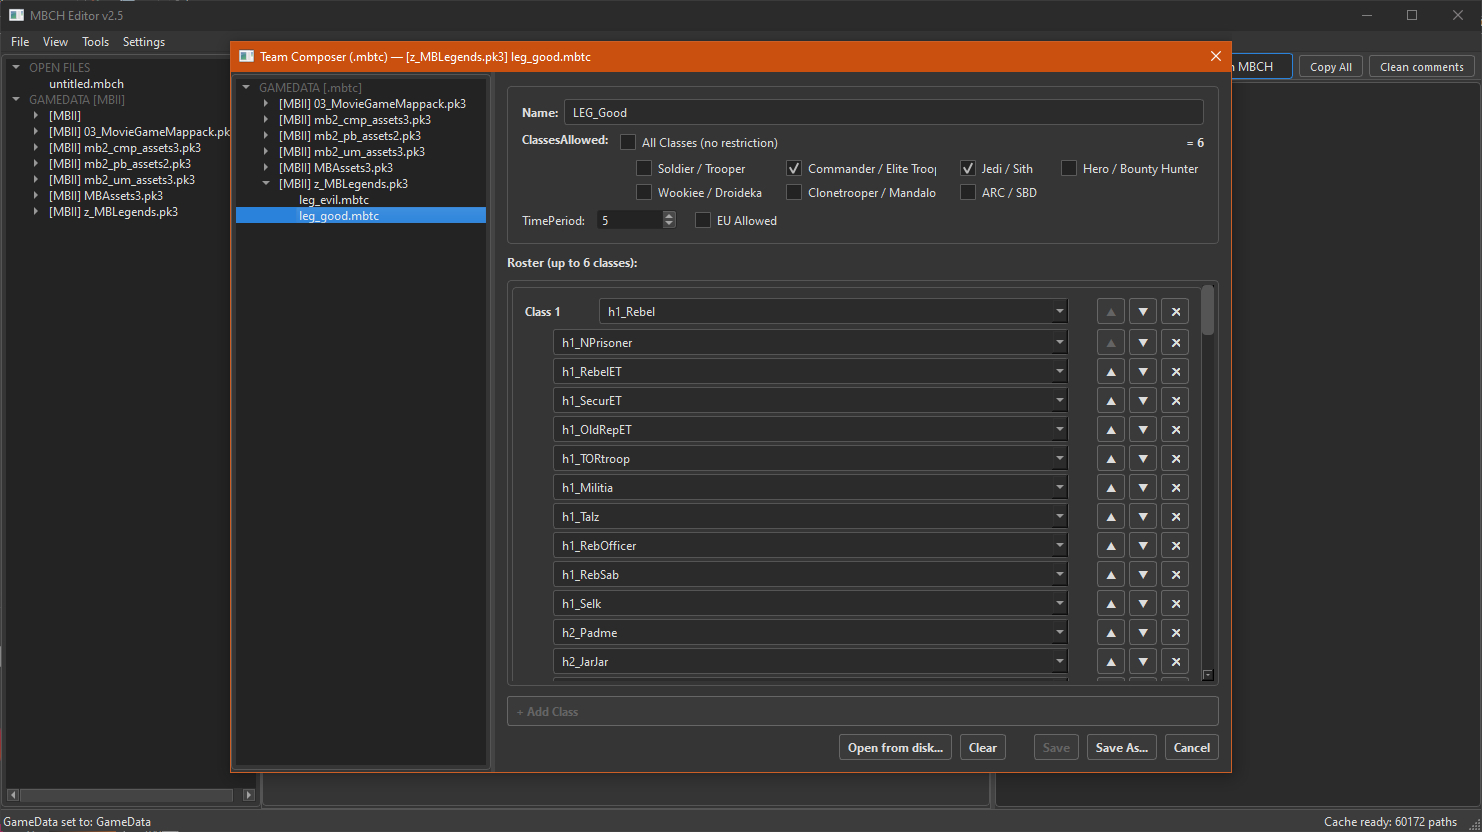Check Hero / Bounty Hunter class
This screenshot has height=832, width=1482.
point(1069,168)
